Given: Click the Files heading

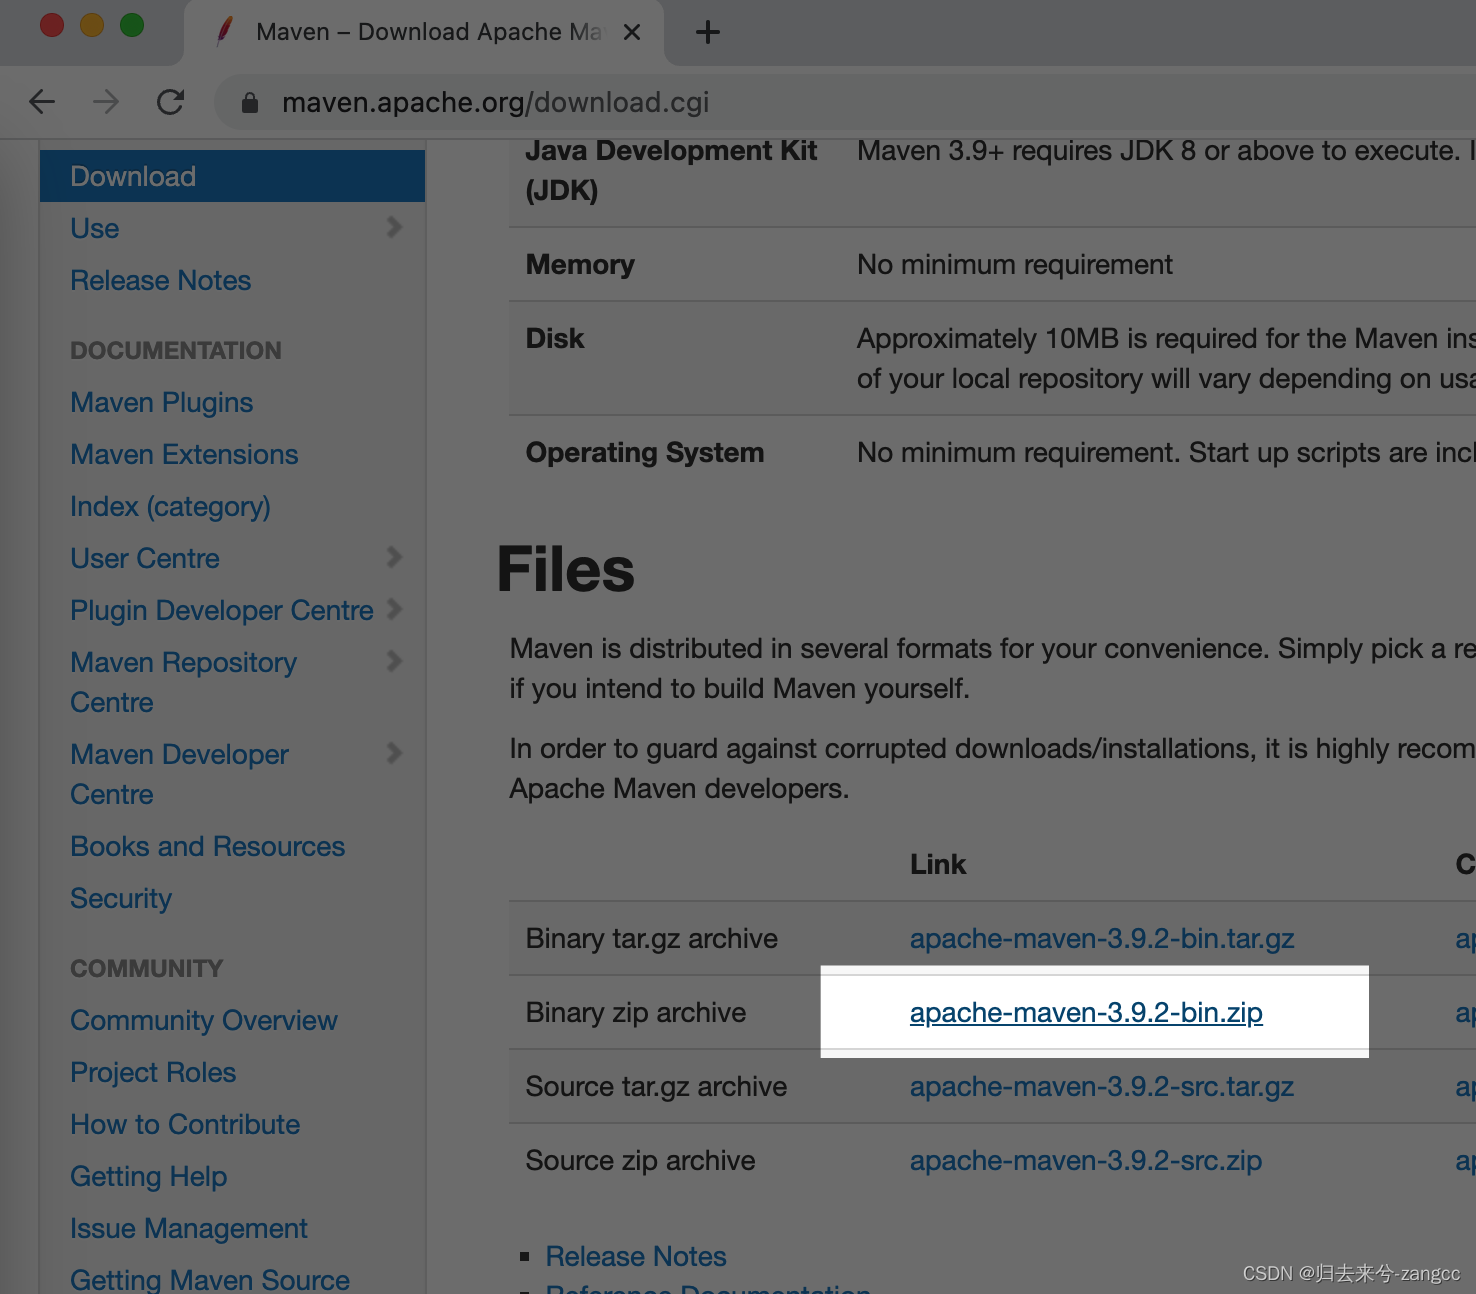Looking at the screenshot, I should (x=566, y=570).
